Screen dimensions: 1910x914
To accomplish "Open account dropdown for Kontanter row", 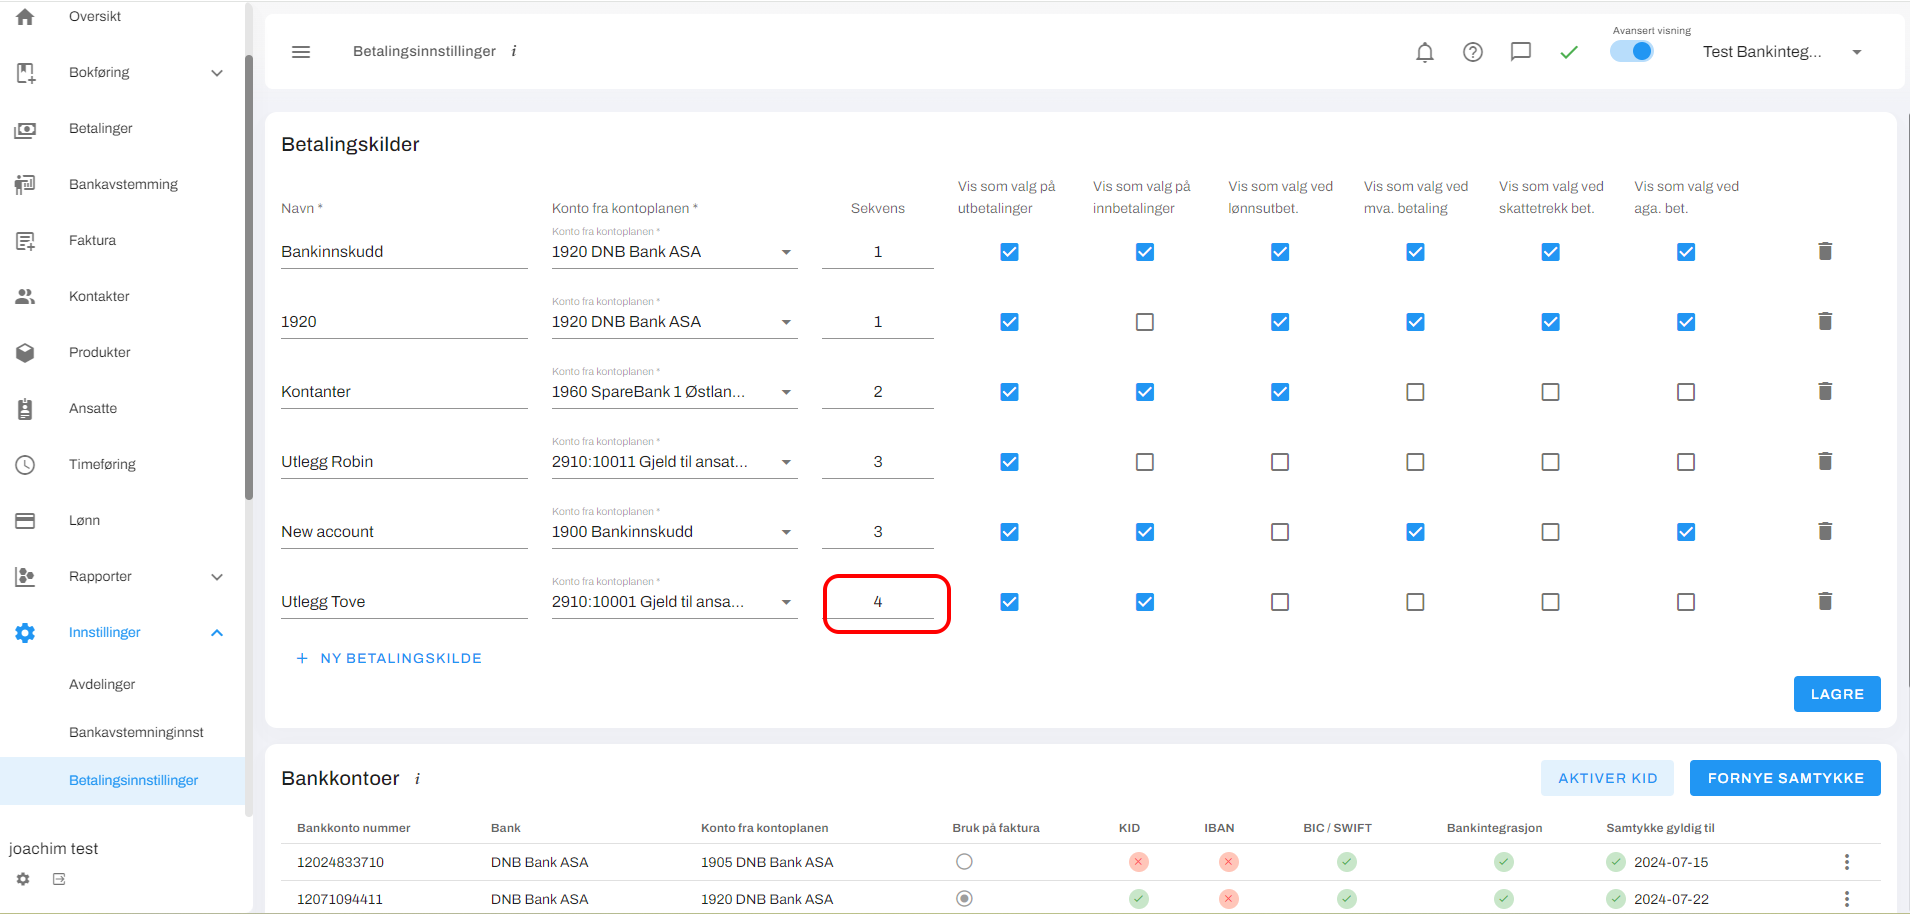I will (675, 392).
